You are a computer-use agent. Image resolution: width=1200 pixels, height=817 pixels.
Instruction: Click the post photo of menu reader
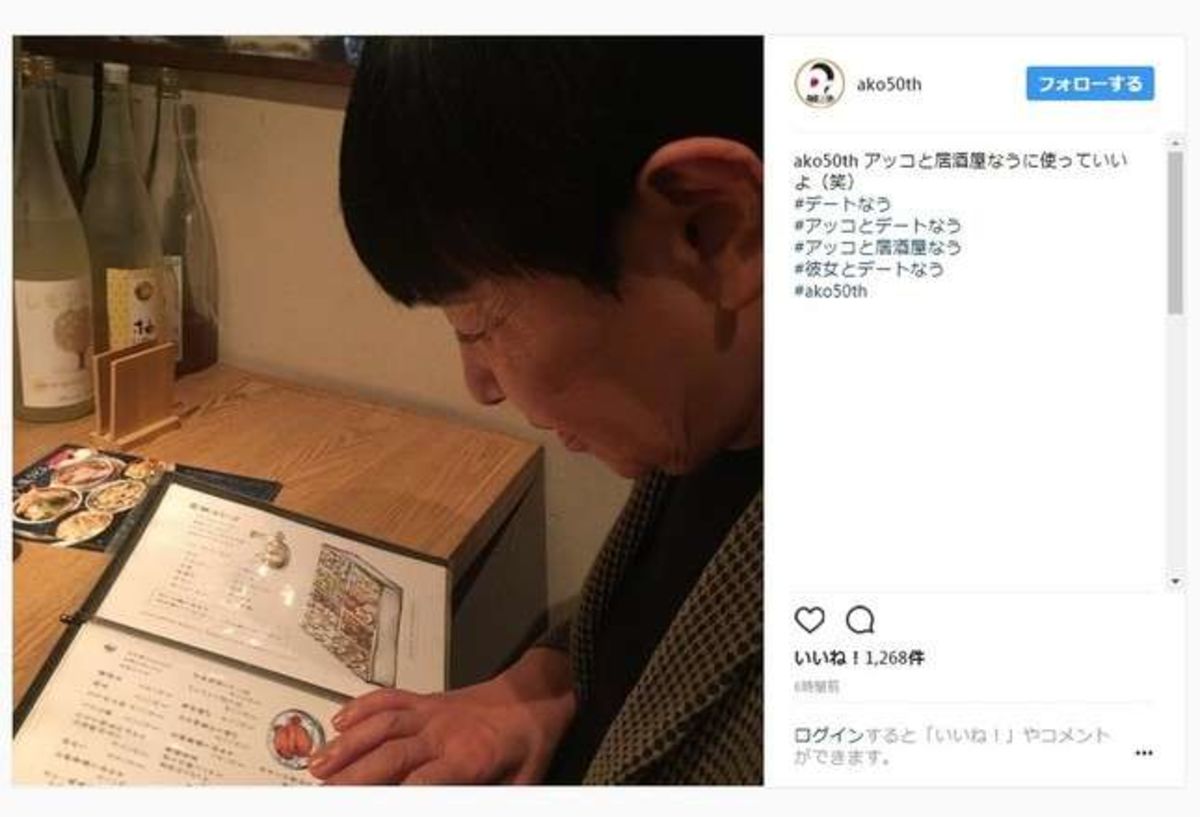[388, 410]
